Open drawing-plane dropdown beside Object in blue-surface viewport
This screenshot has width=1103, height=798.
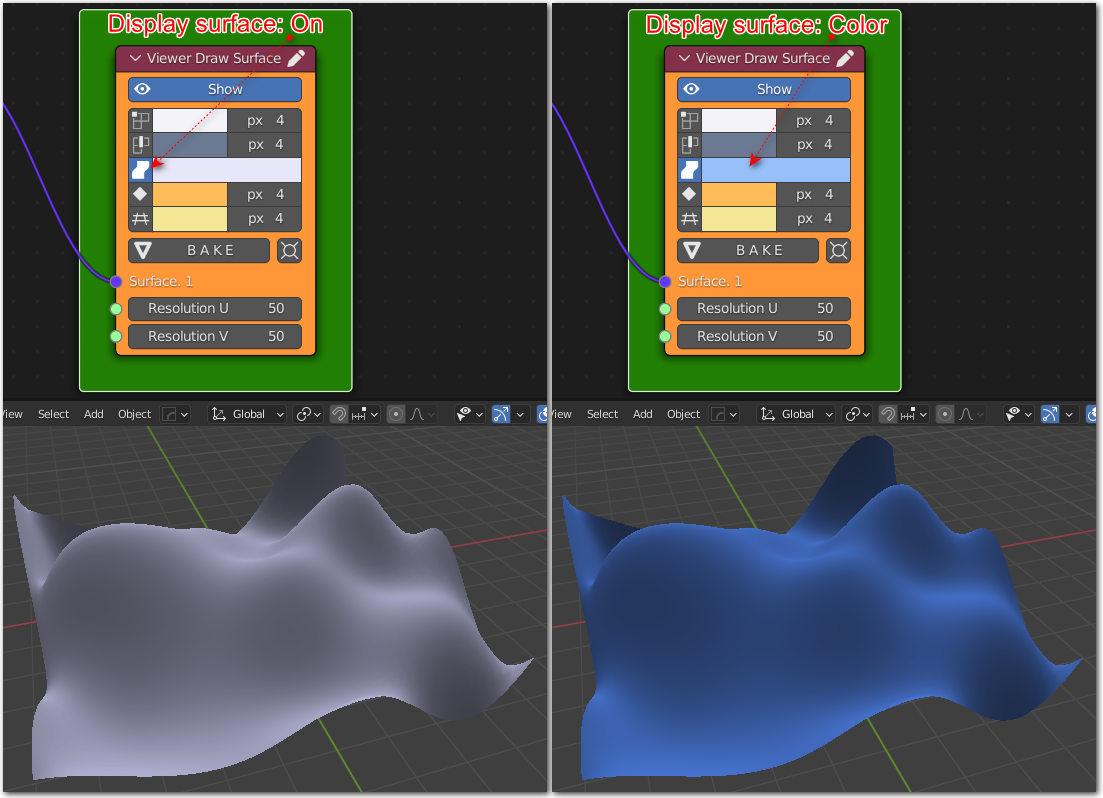click(x=724, y=414)
